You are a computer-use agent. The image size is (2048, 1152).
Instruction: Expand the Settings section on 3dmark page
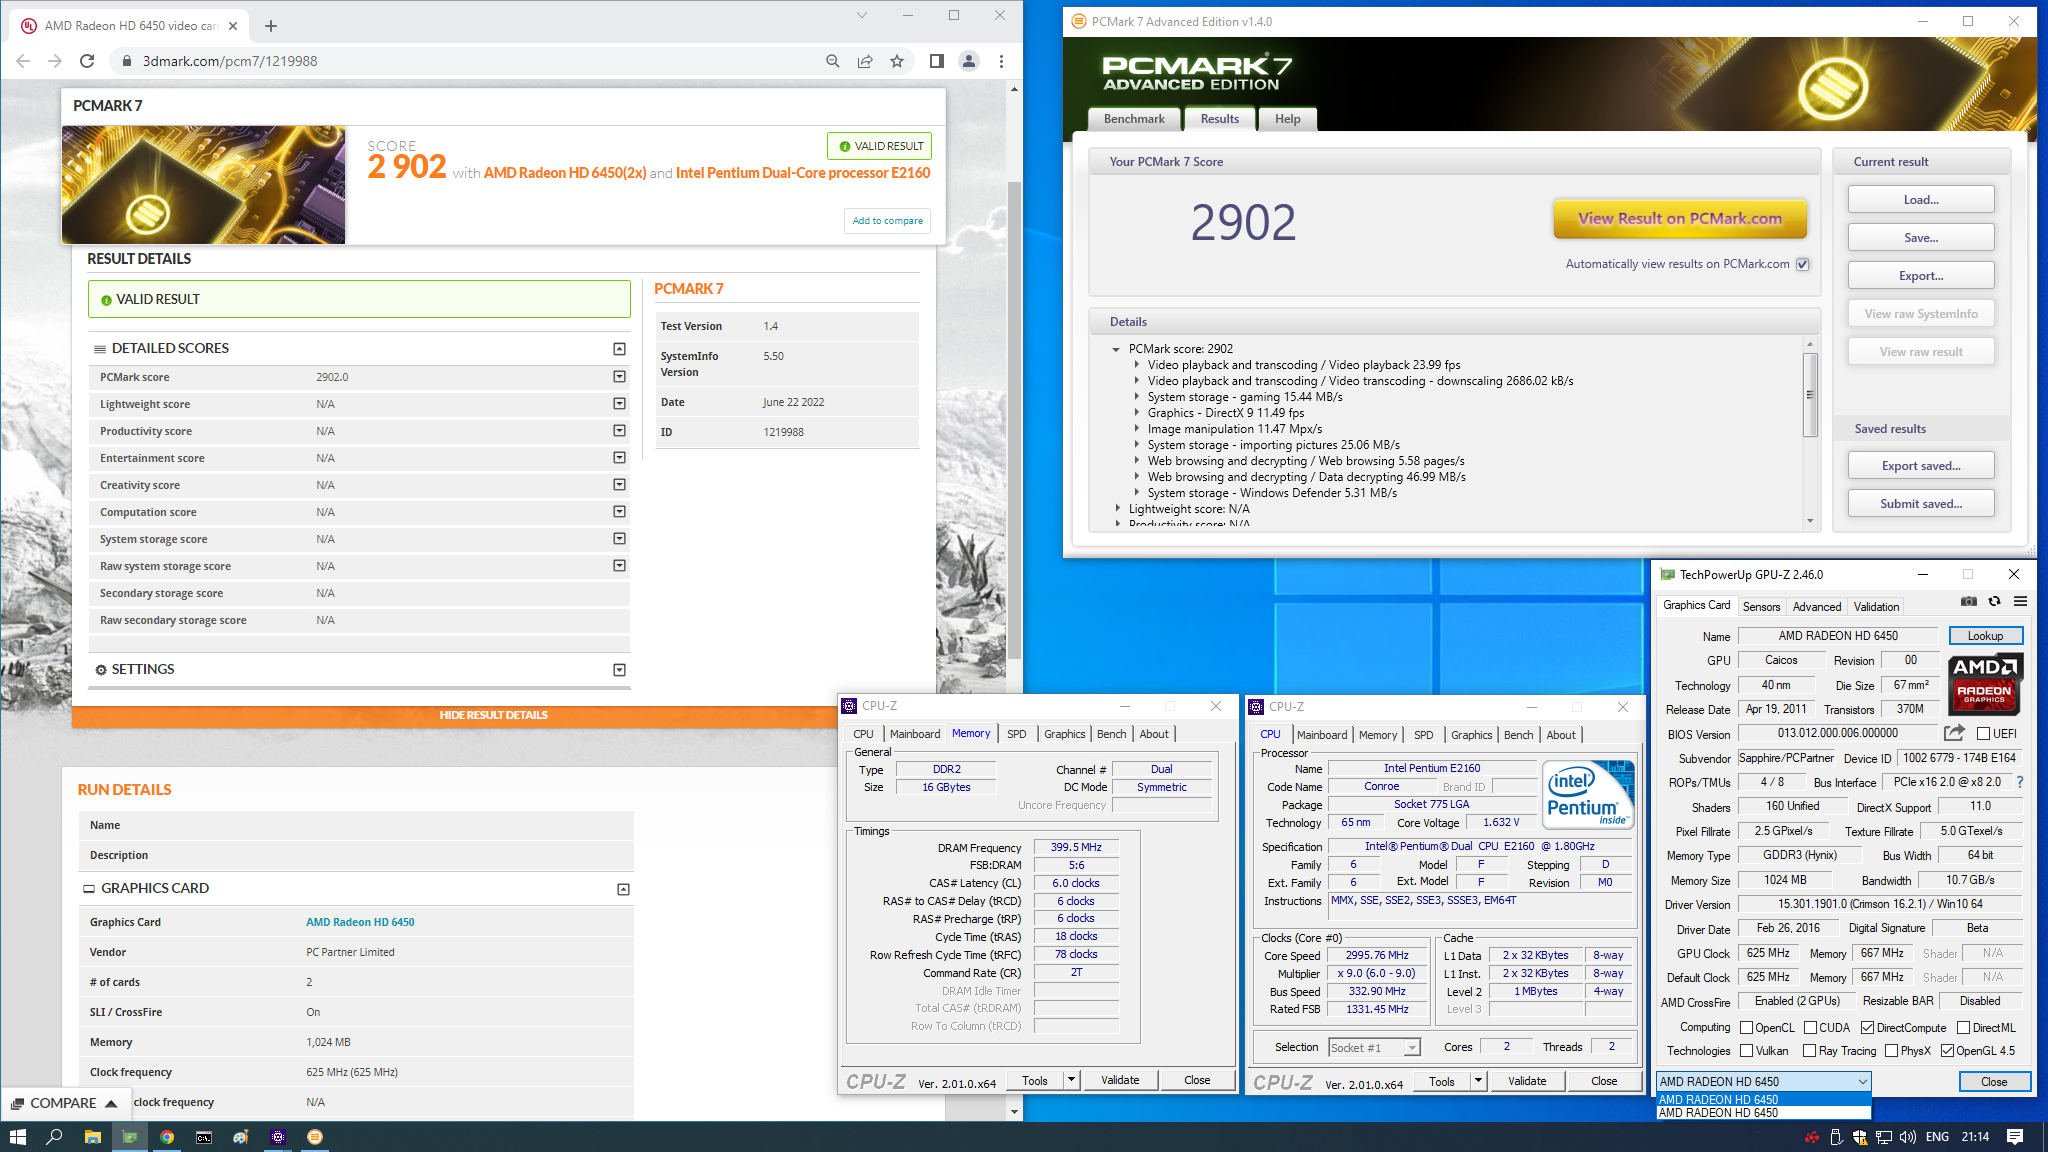pyautogui.click(x=619, y=670)
